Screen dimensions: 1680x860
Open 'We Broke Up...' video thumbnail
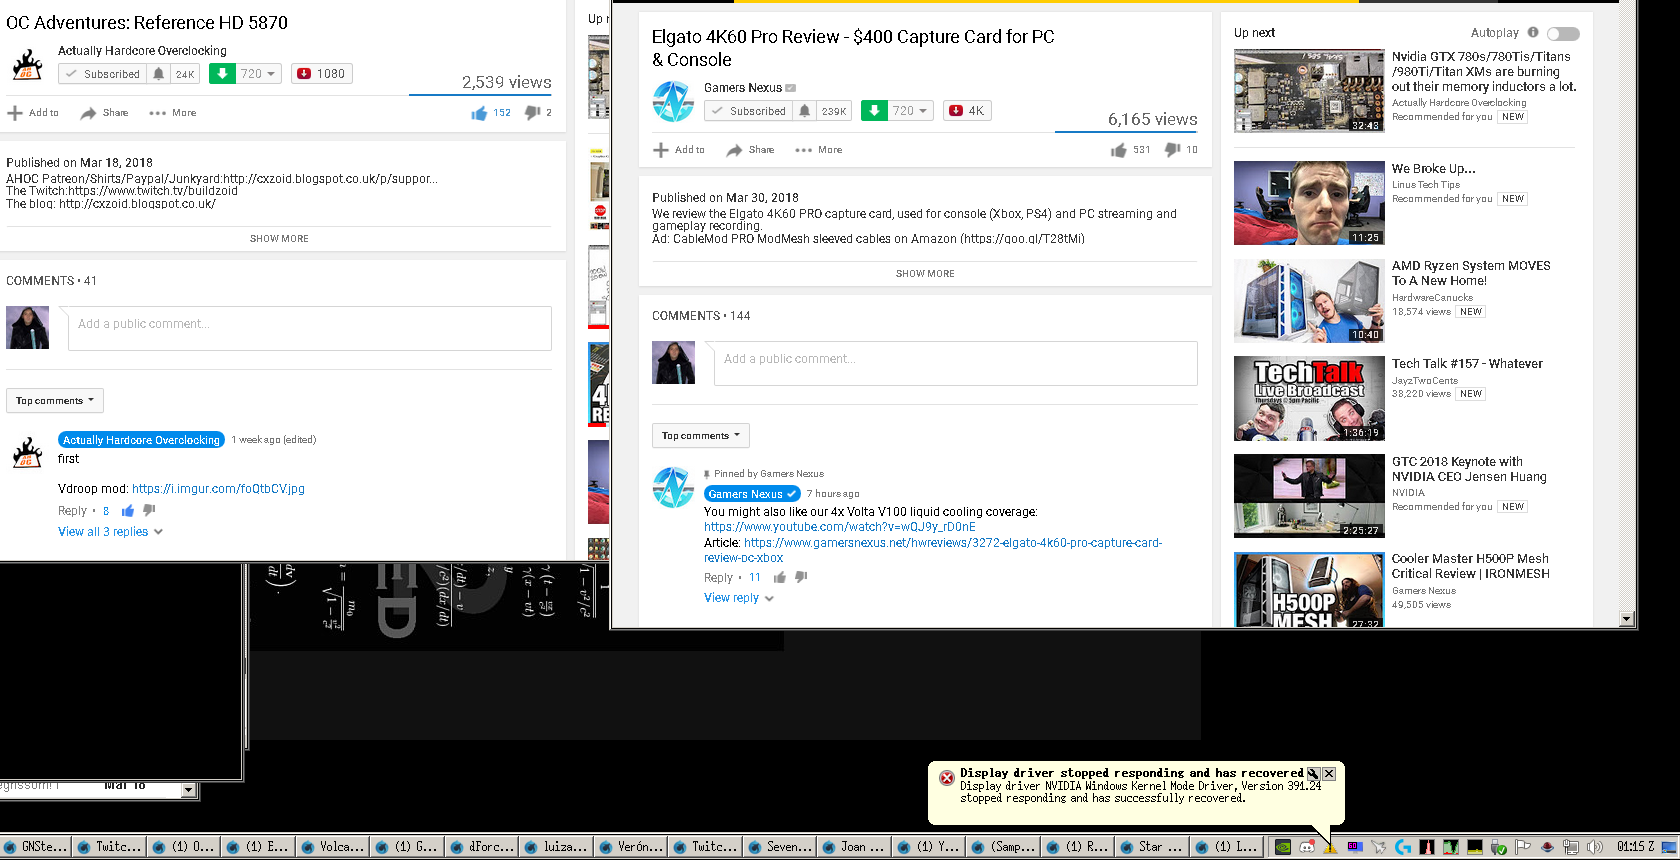[x=1309, y=202]
